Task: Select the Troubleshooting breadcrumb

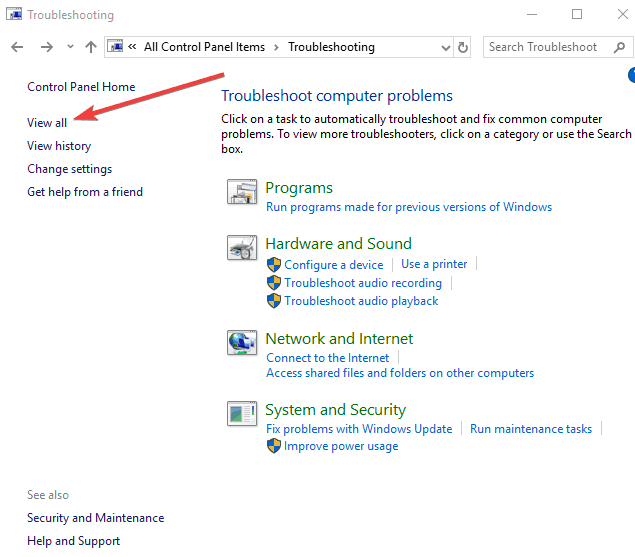Action: point(331,47)
